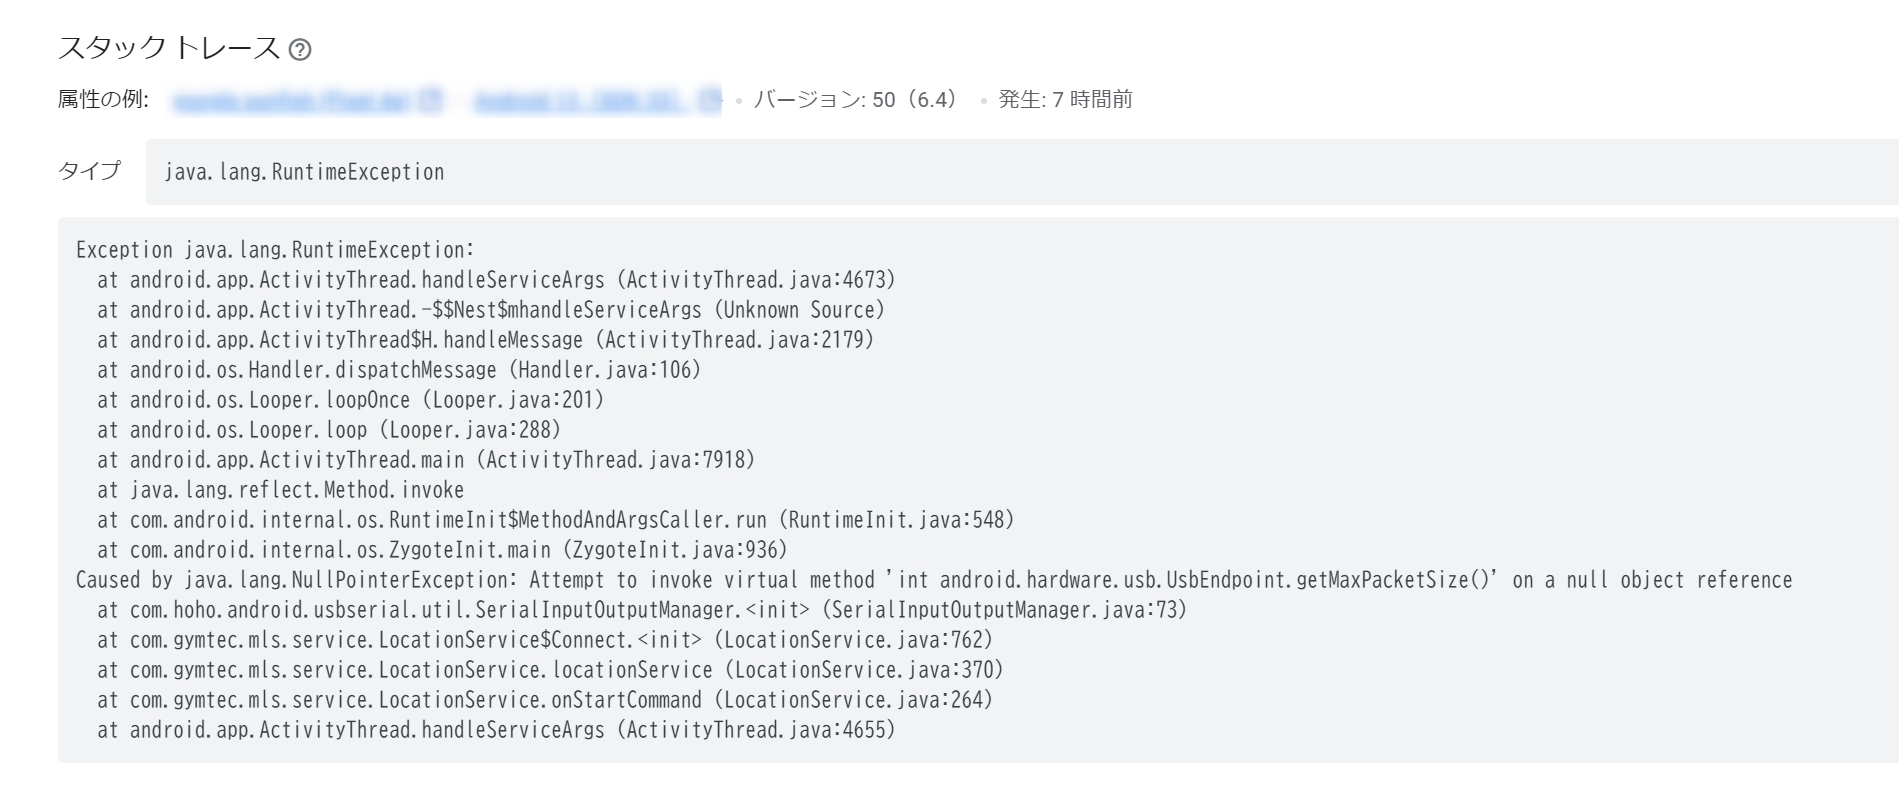Click the java.lang.RuntimeException type field
The height and width of the screenshot is (805, 1899).
[x=1022, y=172]
